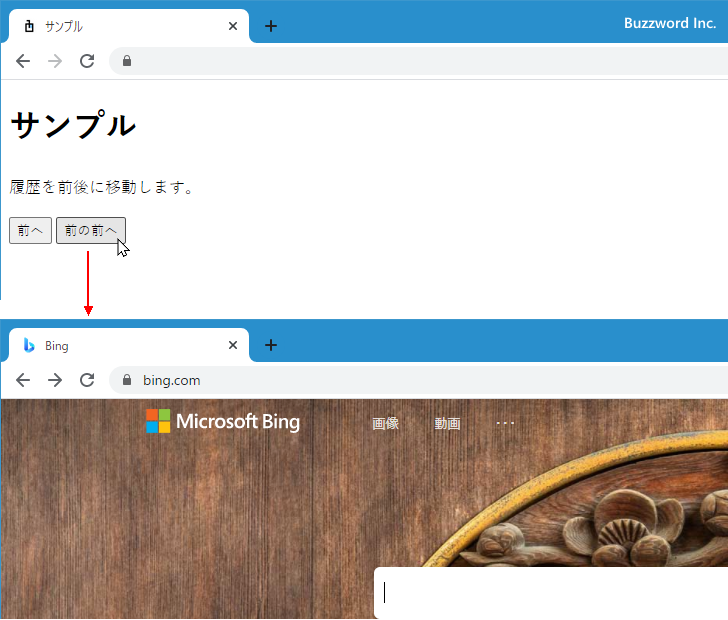This screenshot has height=620, width=728.
Task: Click bing.com URL in address bar
Action: pyautogui.click(x=172, y=380)
